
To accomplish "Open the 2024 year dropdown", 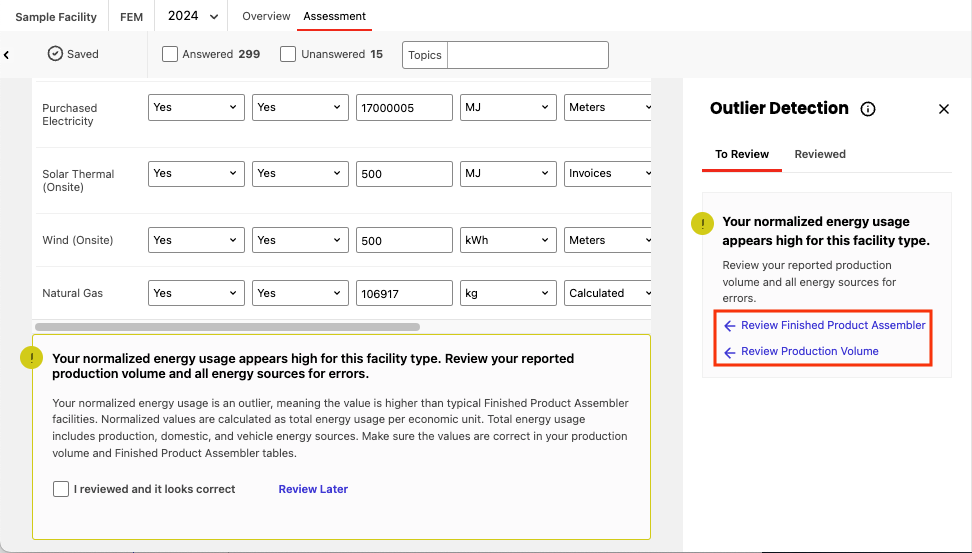I will [x=193, y=16].
